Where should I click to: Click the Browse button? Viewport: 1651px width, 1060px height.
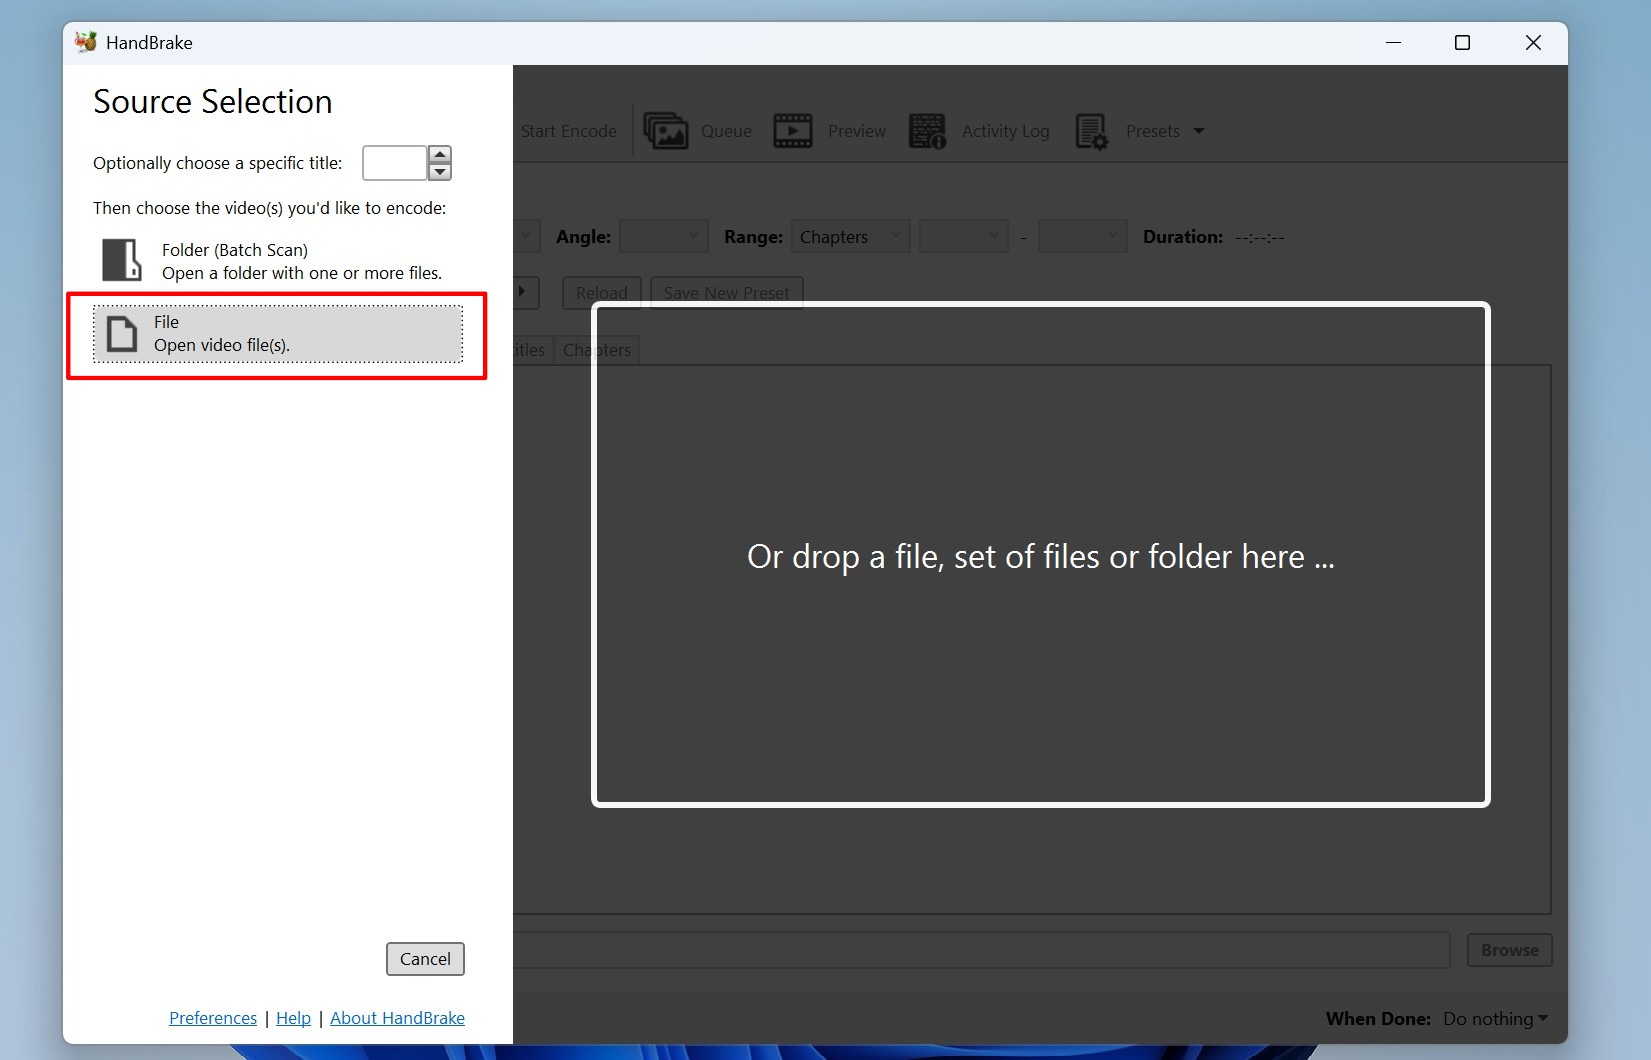1509,950
